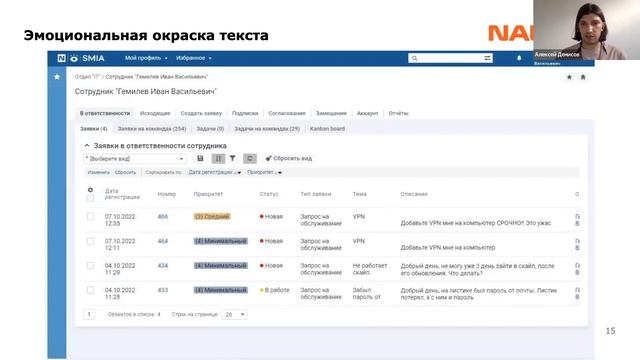The height and width of the screenshot is (360, 640).
Task: Open request number 464 link
Action: (163, 241)
